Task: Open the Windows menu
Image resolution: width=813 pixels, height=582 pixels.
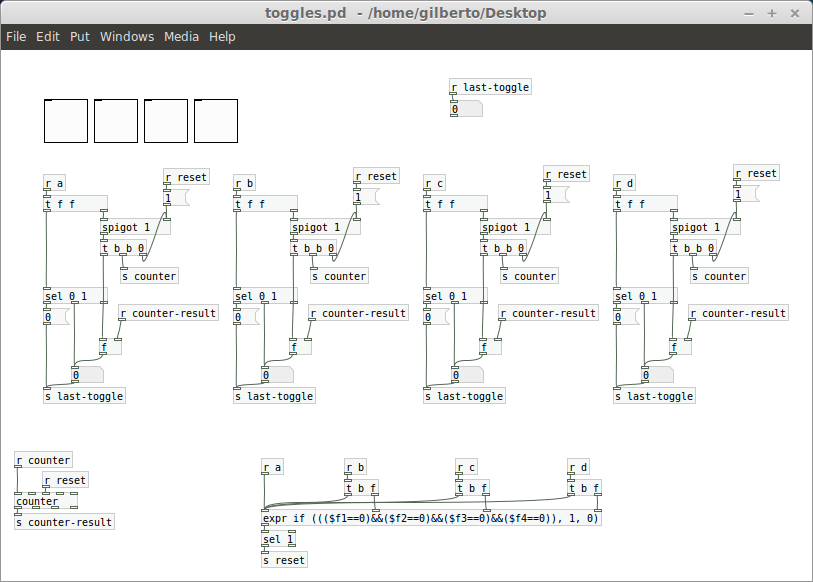Action: click(x=127, y=36)
